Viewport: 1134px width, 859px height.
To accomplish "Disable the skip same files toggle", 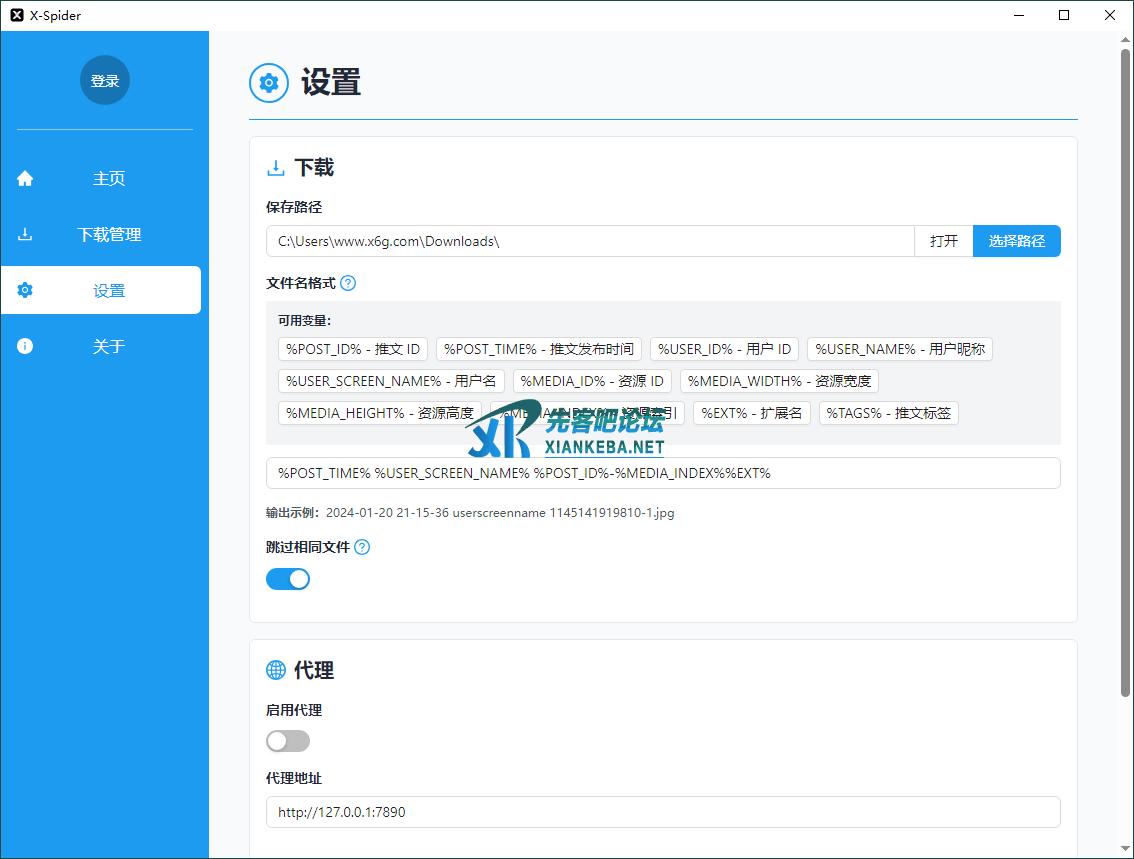I will point(288,579).
